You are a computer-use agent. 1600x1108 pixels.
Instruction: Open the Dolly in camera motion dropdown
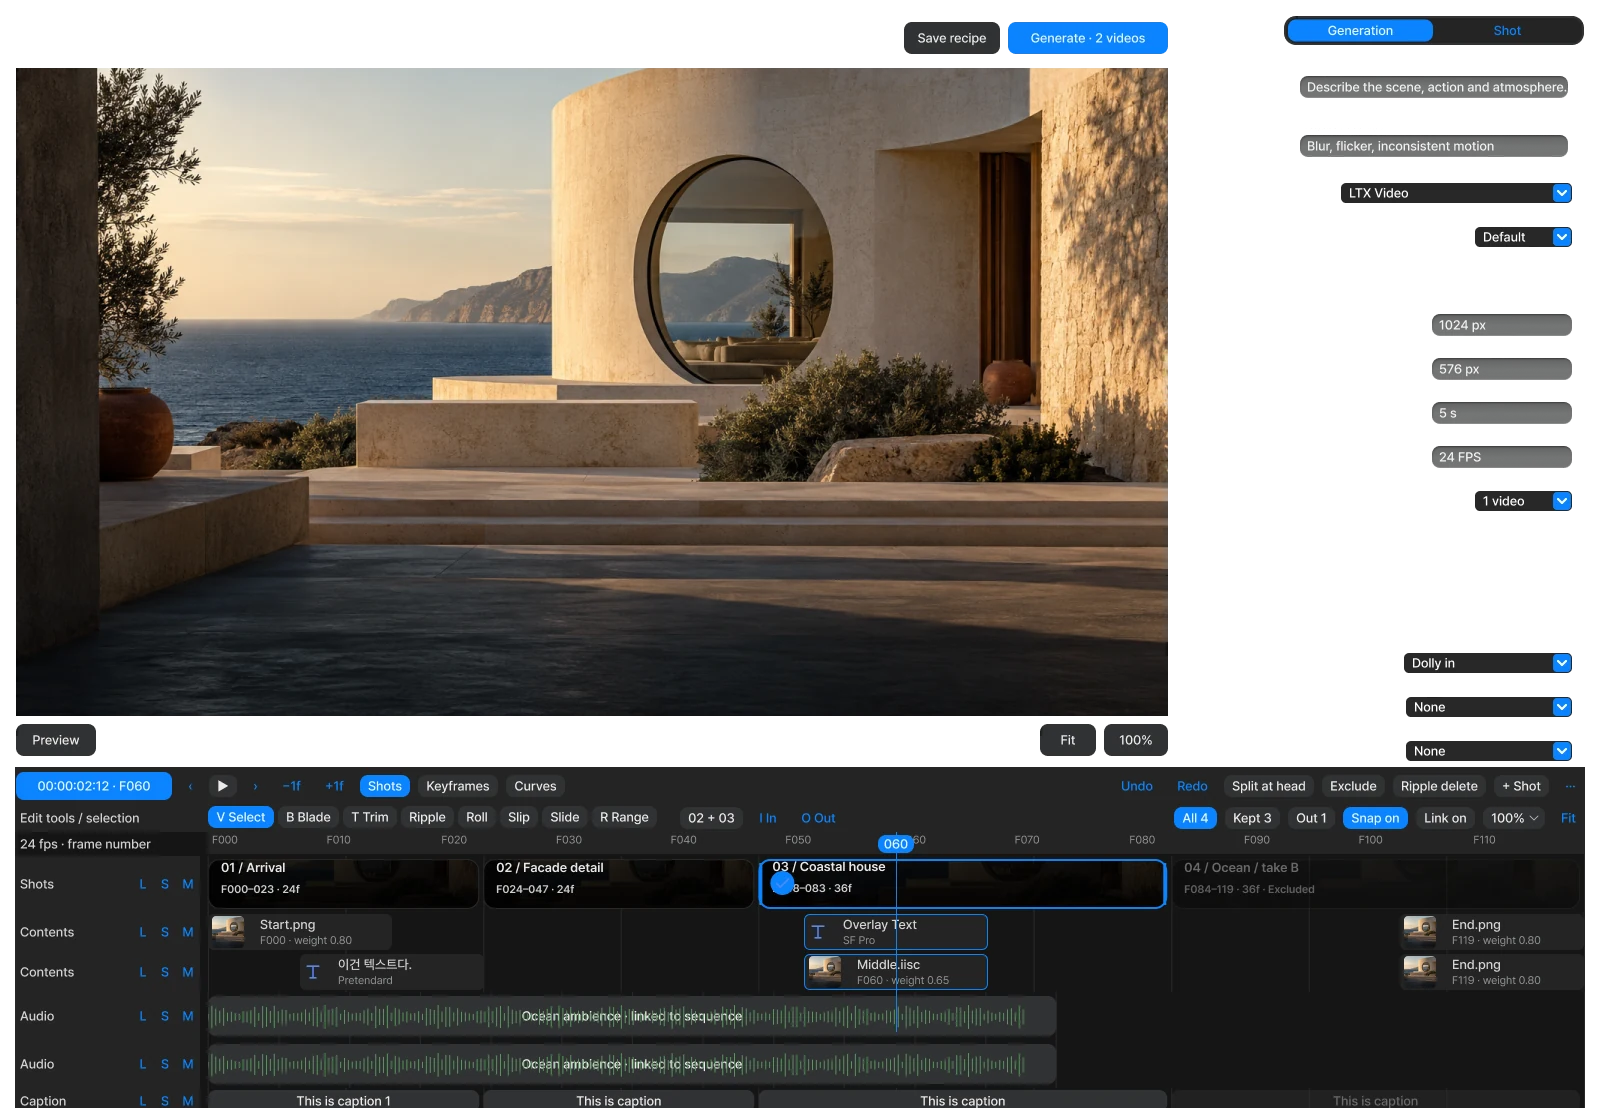pos(1488,663)
